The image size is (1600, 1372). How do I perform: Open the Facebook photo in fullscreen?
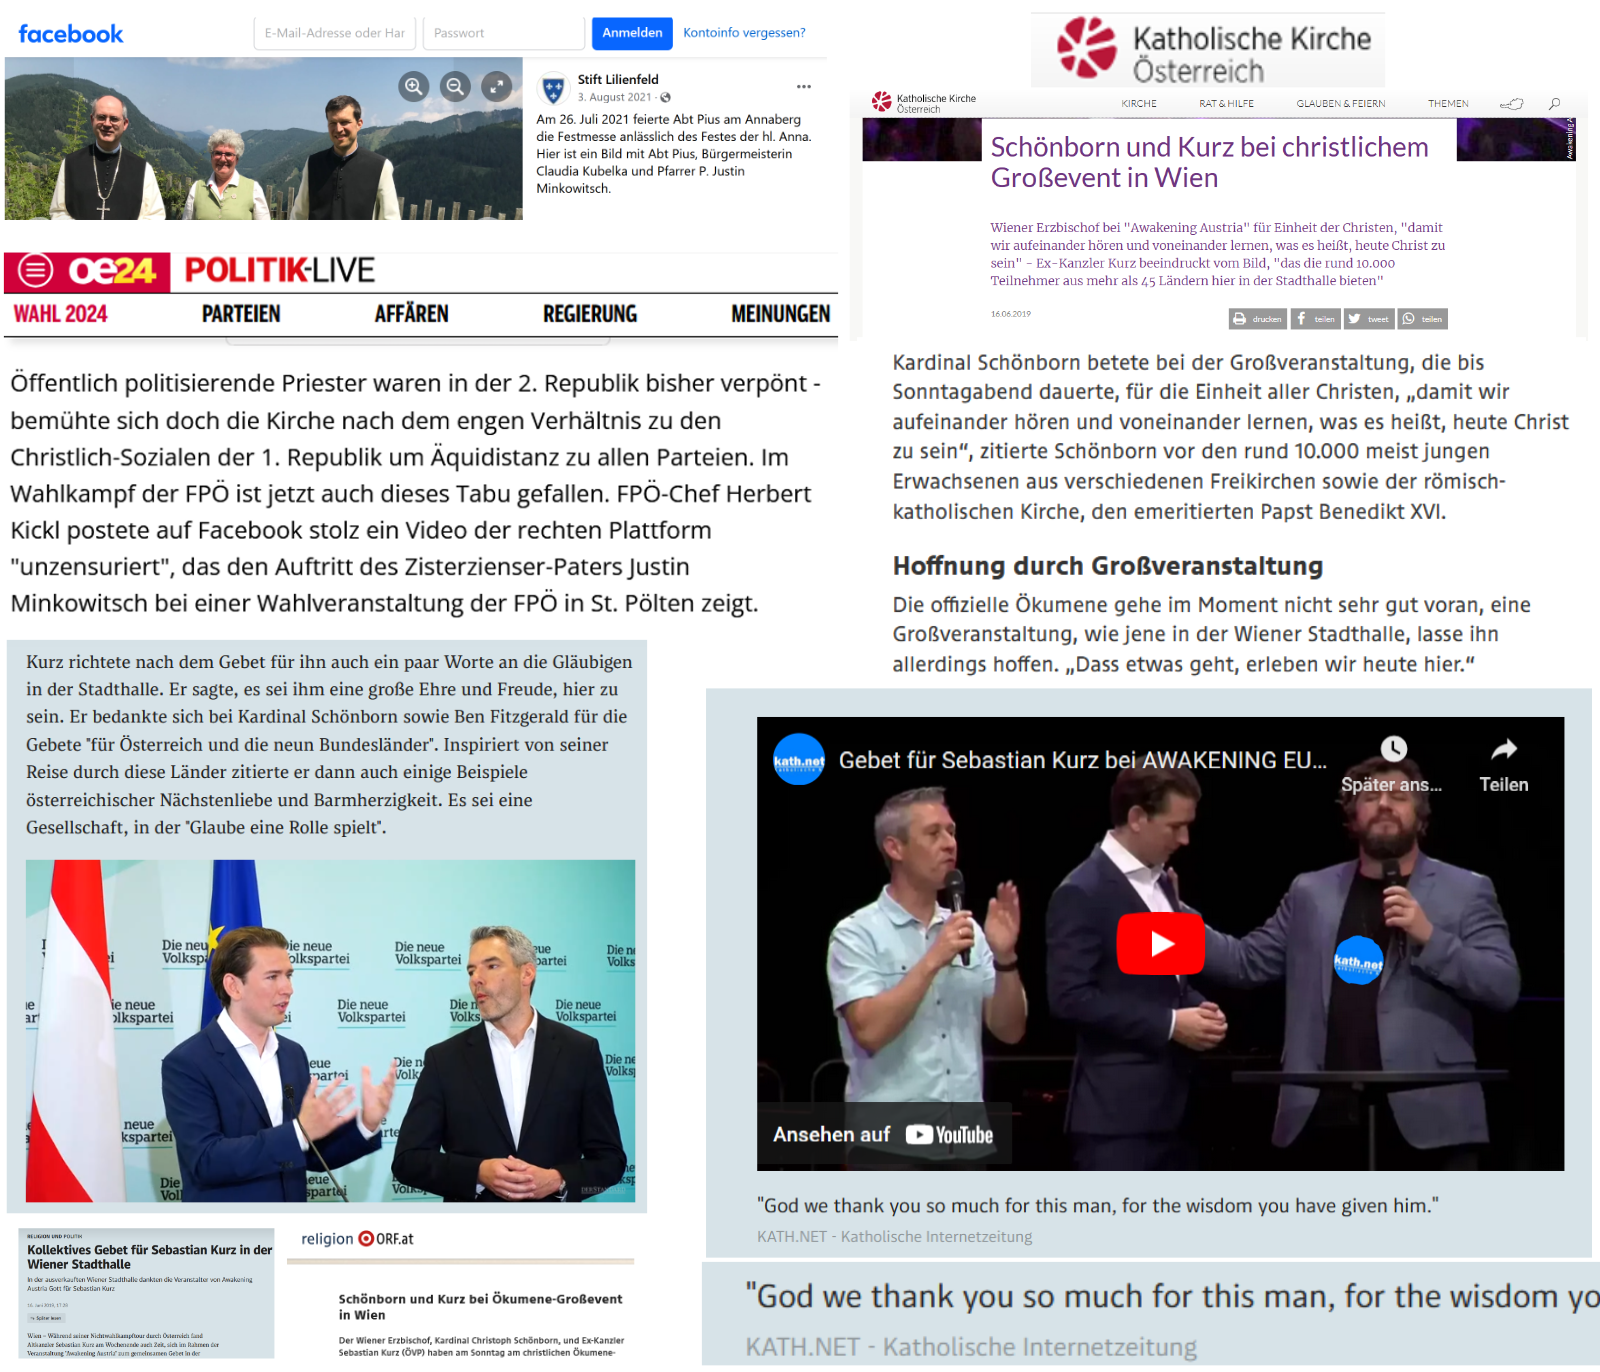[x=497, y=86]
